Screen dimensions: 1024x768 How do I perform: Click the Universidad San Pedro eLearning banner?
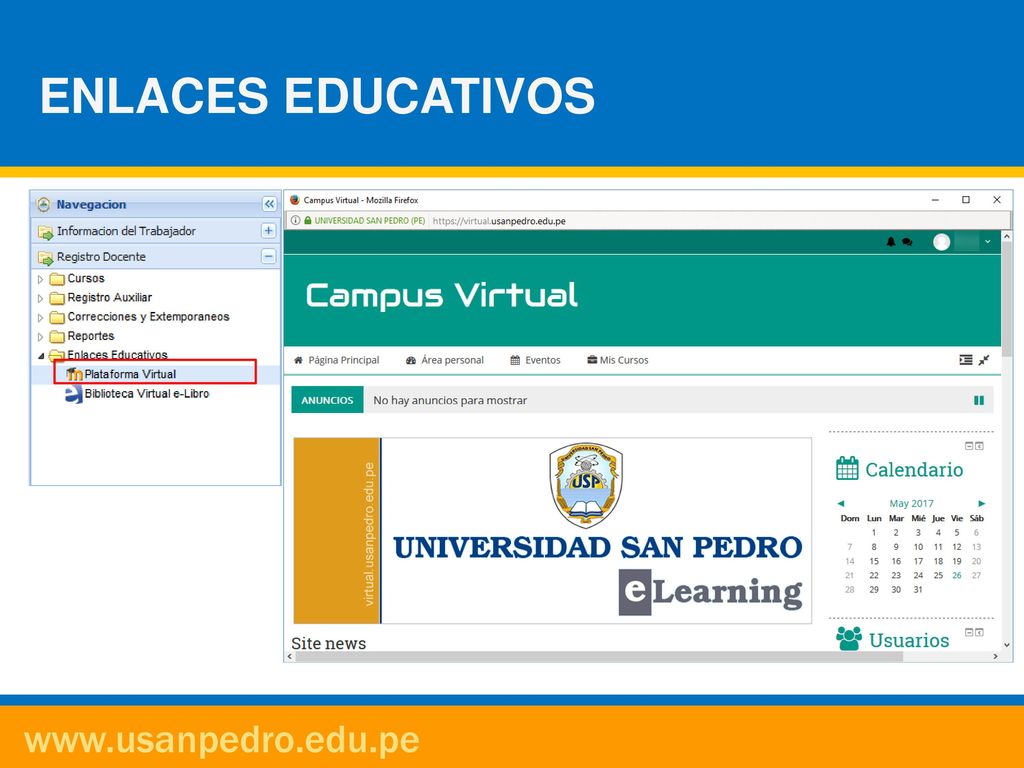(552, 530)
